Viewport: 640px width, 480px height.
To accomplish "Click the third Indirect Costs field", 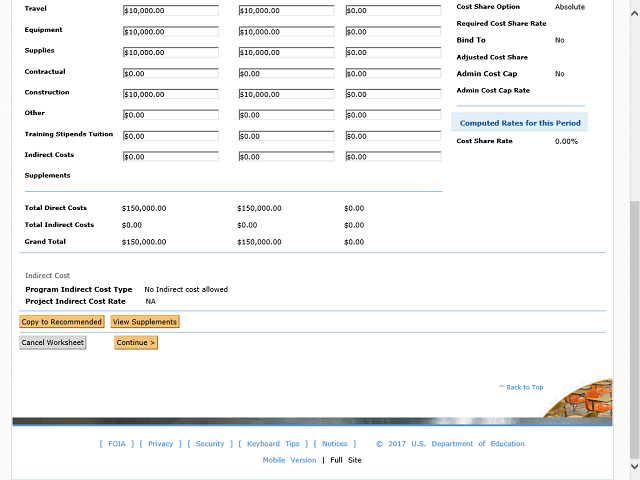I will click(393, 157).
